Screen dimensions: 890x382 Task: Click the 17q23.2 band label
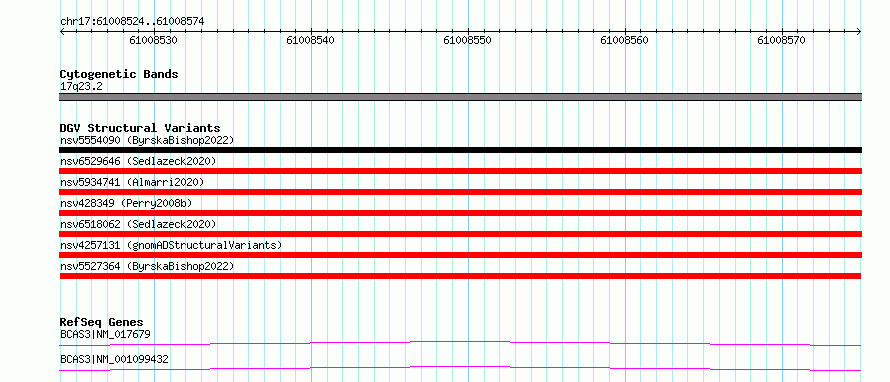pyautogui.click(x=81, y=87)
